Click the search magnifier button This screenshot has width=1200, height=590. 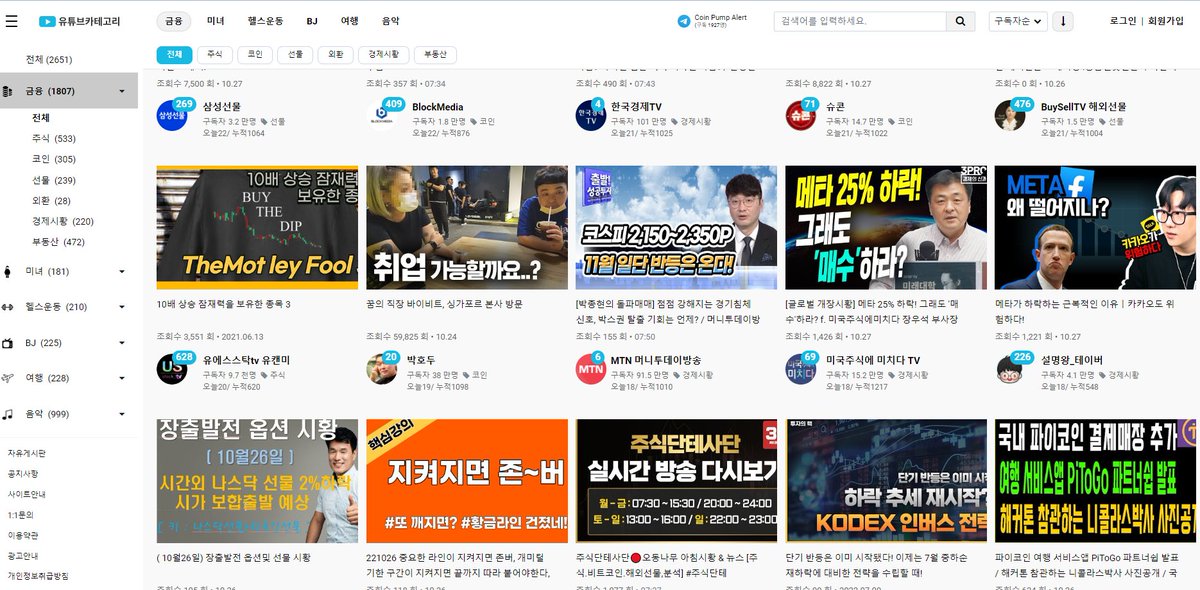(x=960, y=21)
